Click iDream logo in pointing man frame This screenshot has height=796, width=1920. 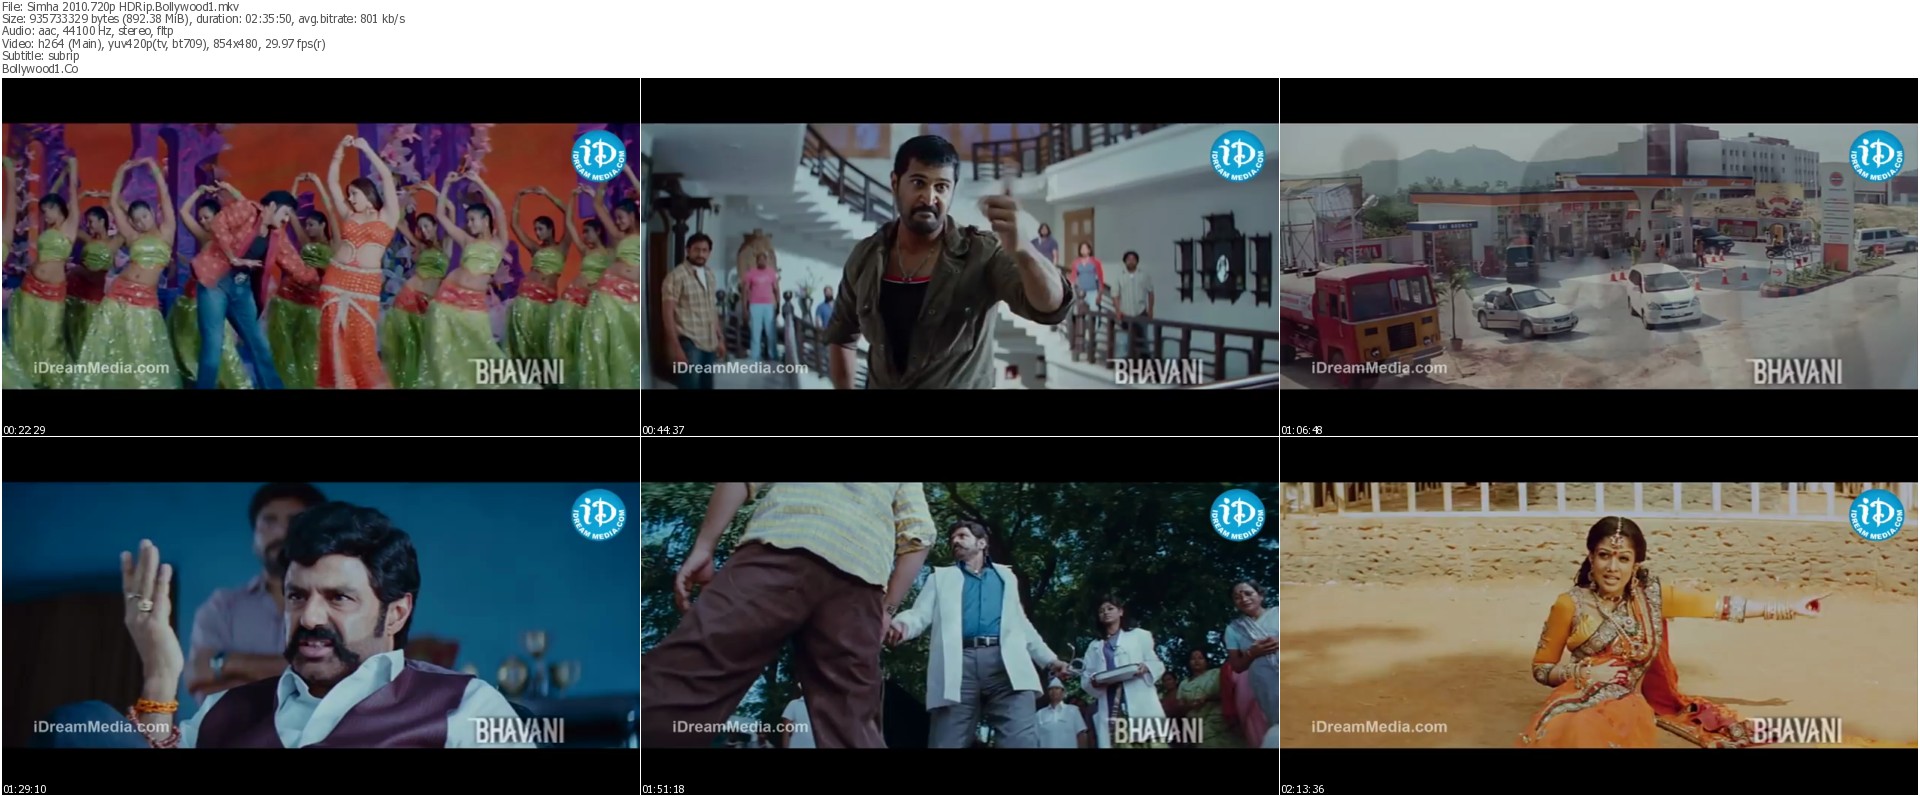pyautogui.click(x=1237, y=156)
